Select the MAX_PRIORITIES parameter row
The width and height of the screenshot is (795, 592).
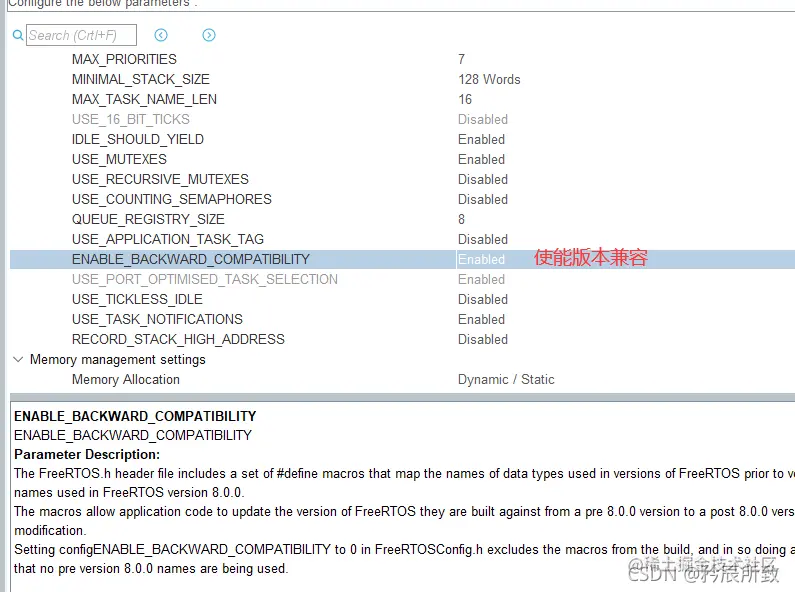pos(124,59)
